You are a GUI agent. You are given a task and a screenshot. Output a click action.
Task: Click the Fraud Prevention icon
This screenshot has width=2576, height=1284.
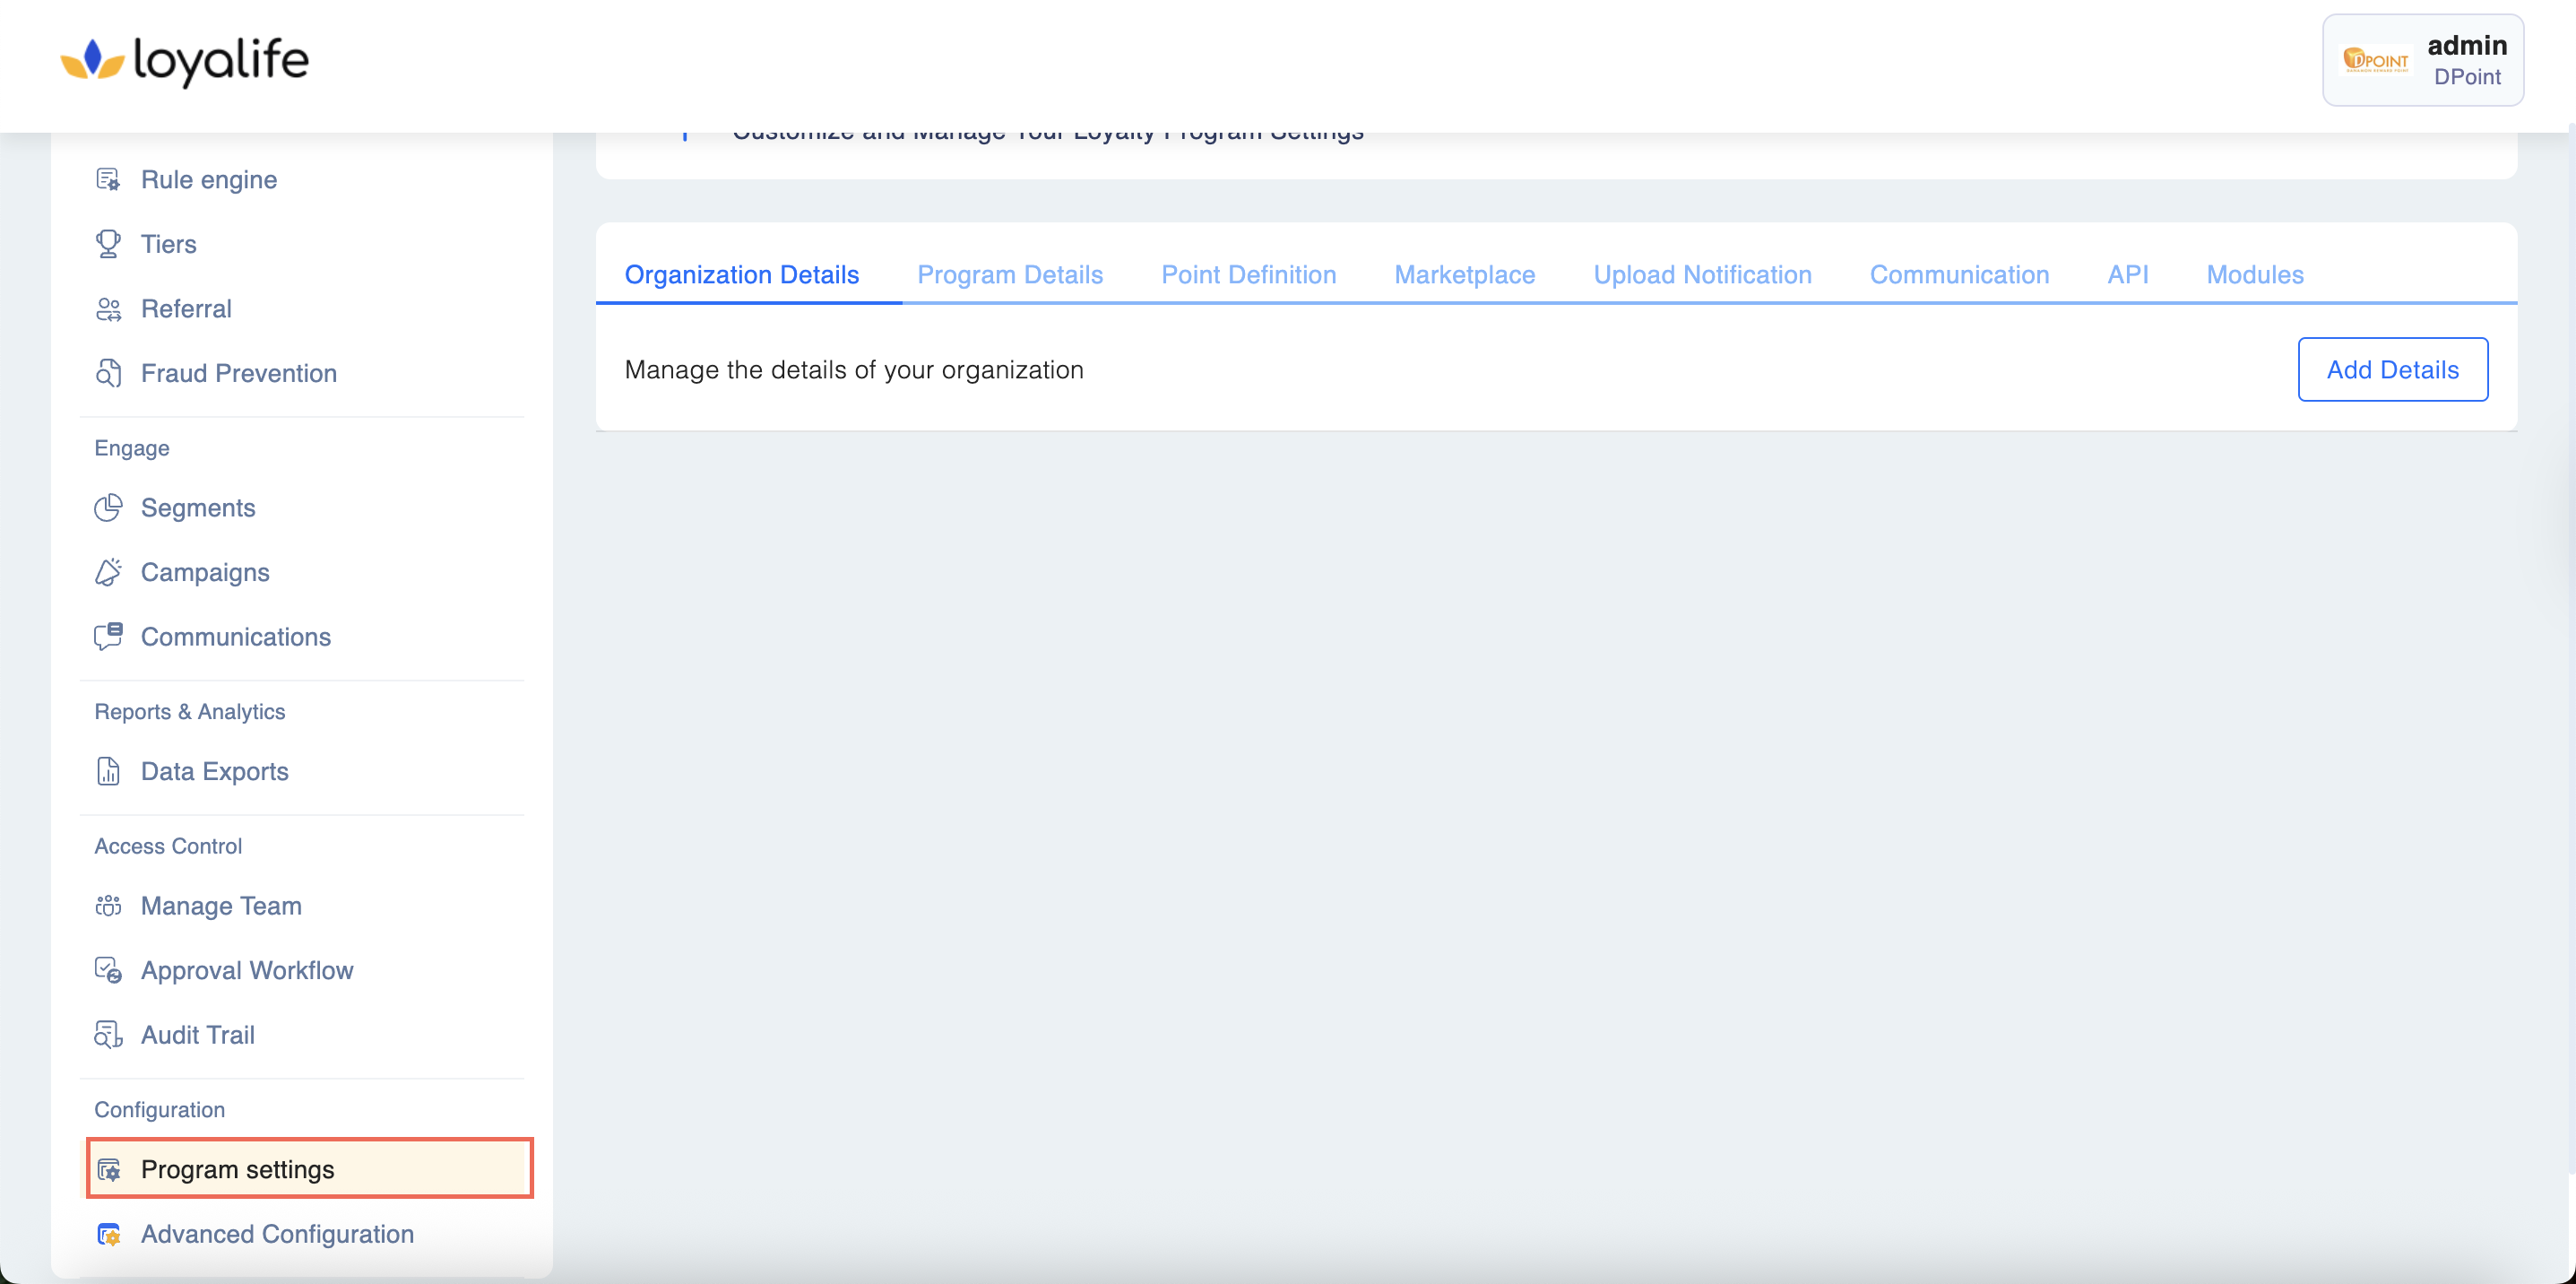[108, 373]
